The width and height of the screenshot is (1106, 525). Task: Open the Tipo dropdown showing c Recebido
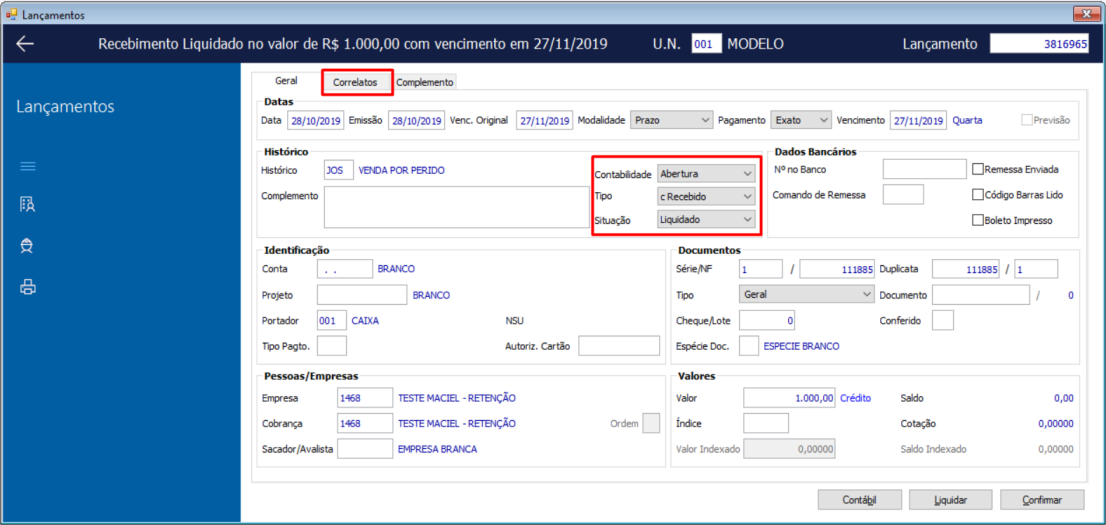pos(706,196)
